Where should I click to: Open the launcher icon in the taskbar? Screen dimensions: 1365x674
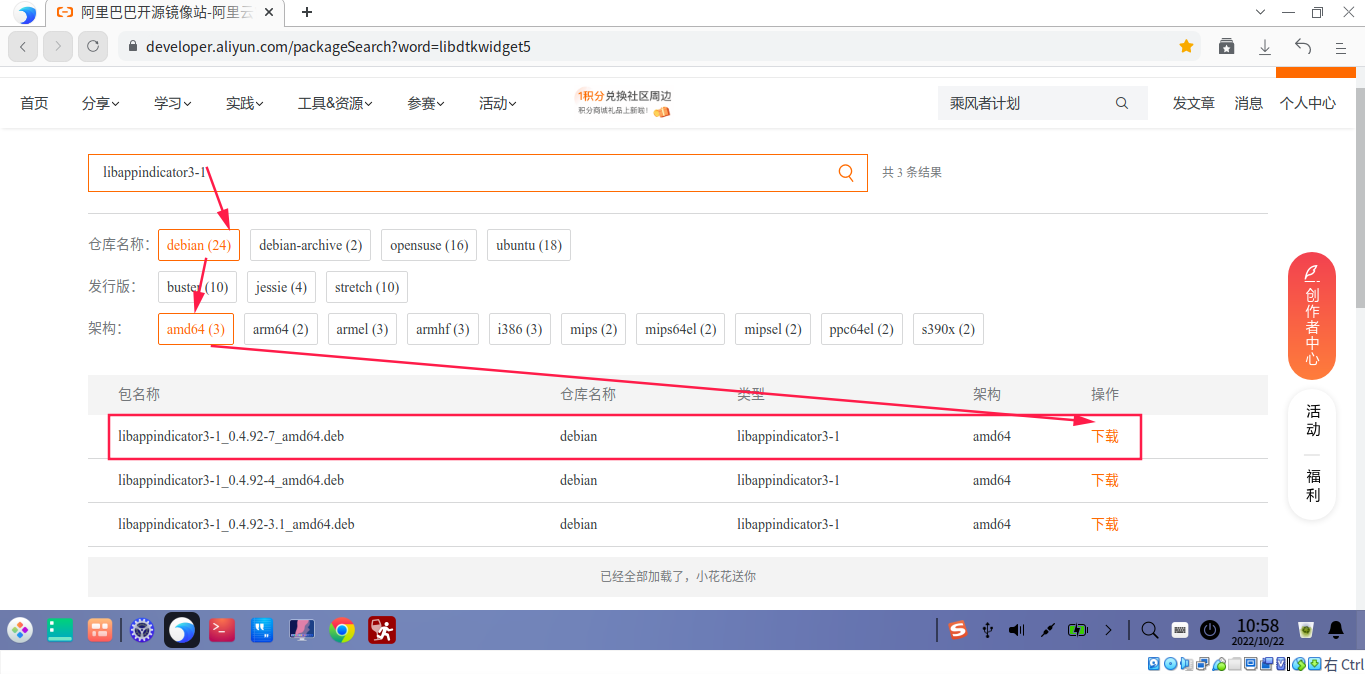point(20,629)
